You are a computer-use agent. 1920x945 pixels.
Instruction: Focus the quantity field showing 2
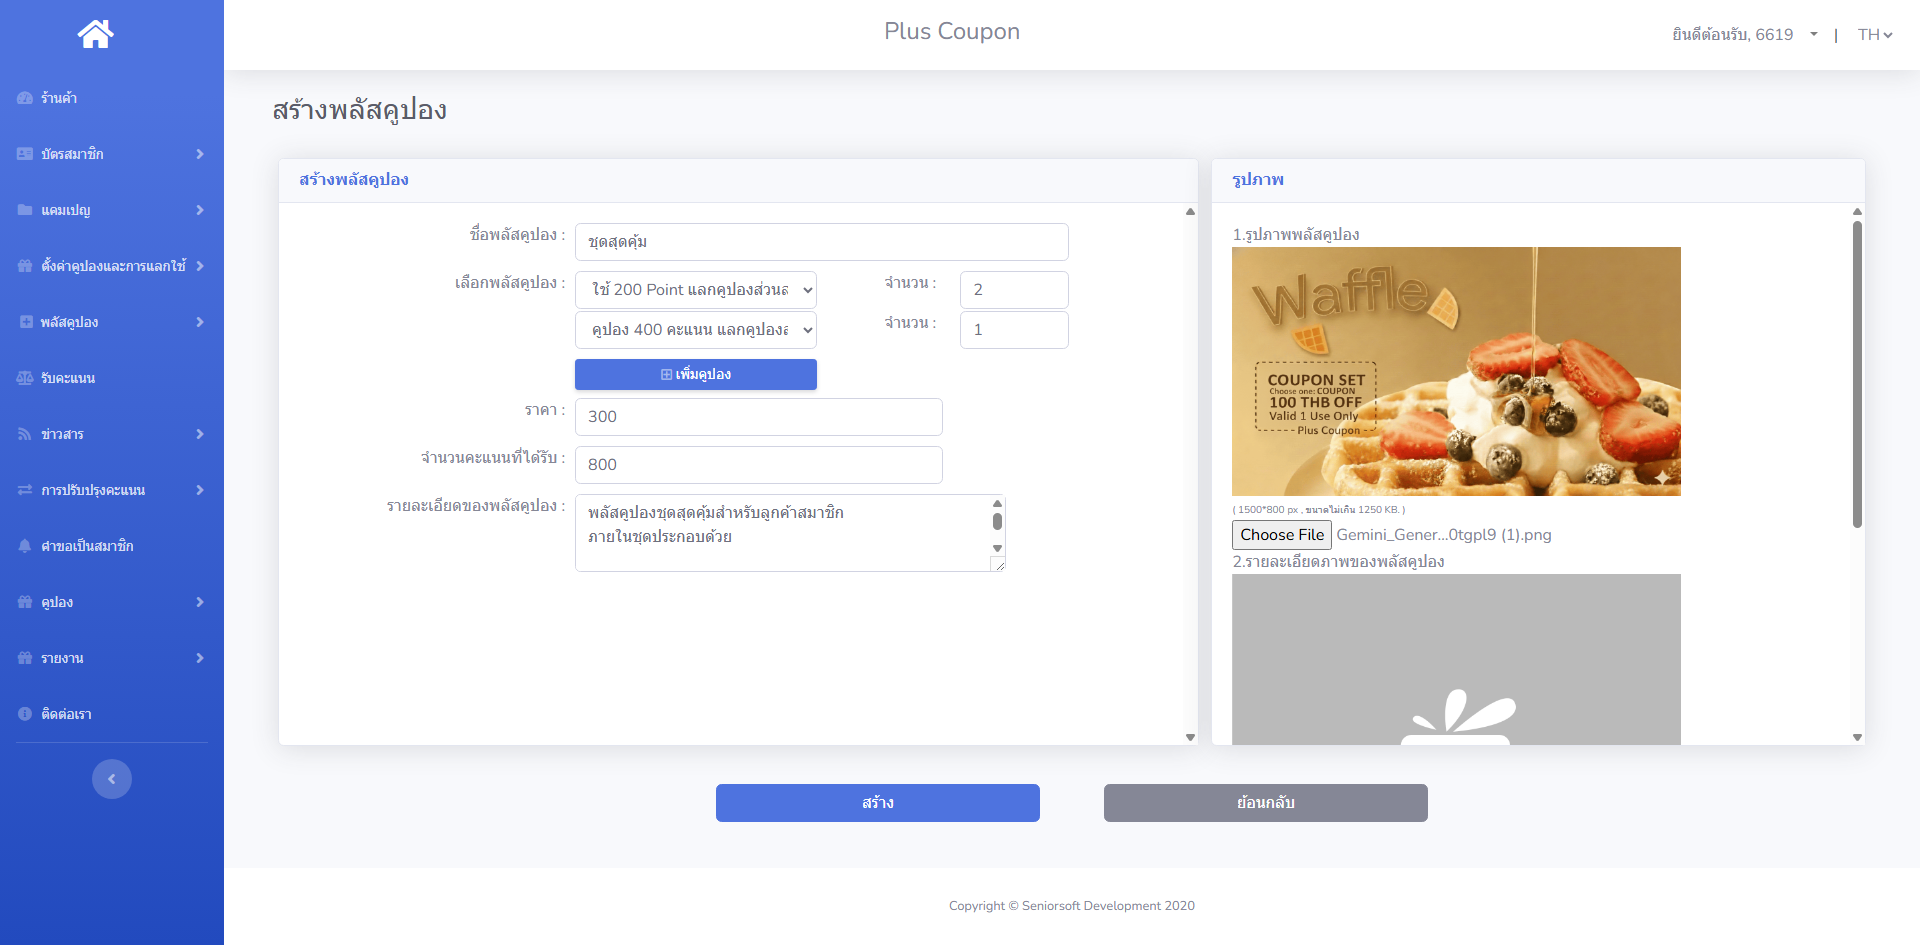point(1014,290)
